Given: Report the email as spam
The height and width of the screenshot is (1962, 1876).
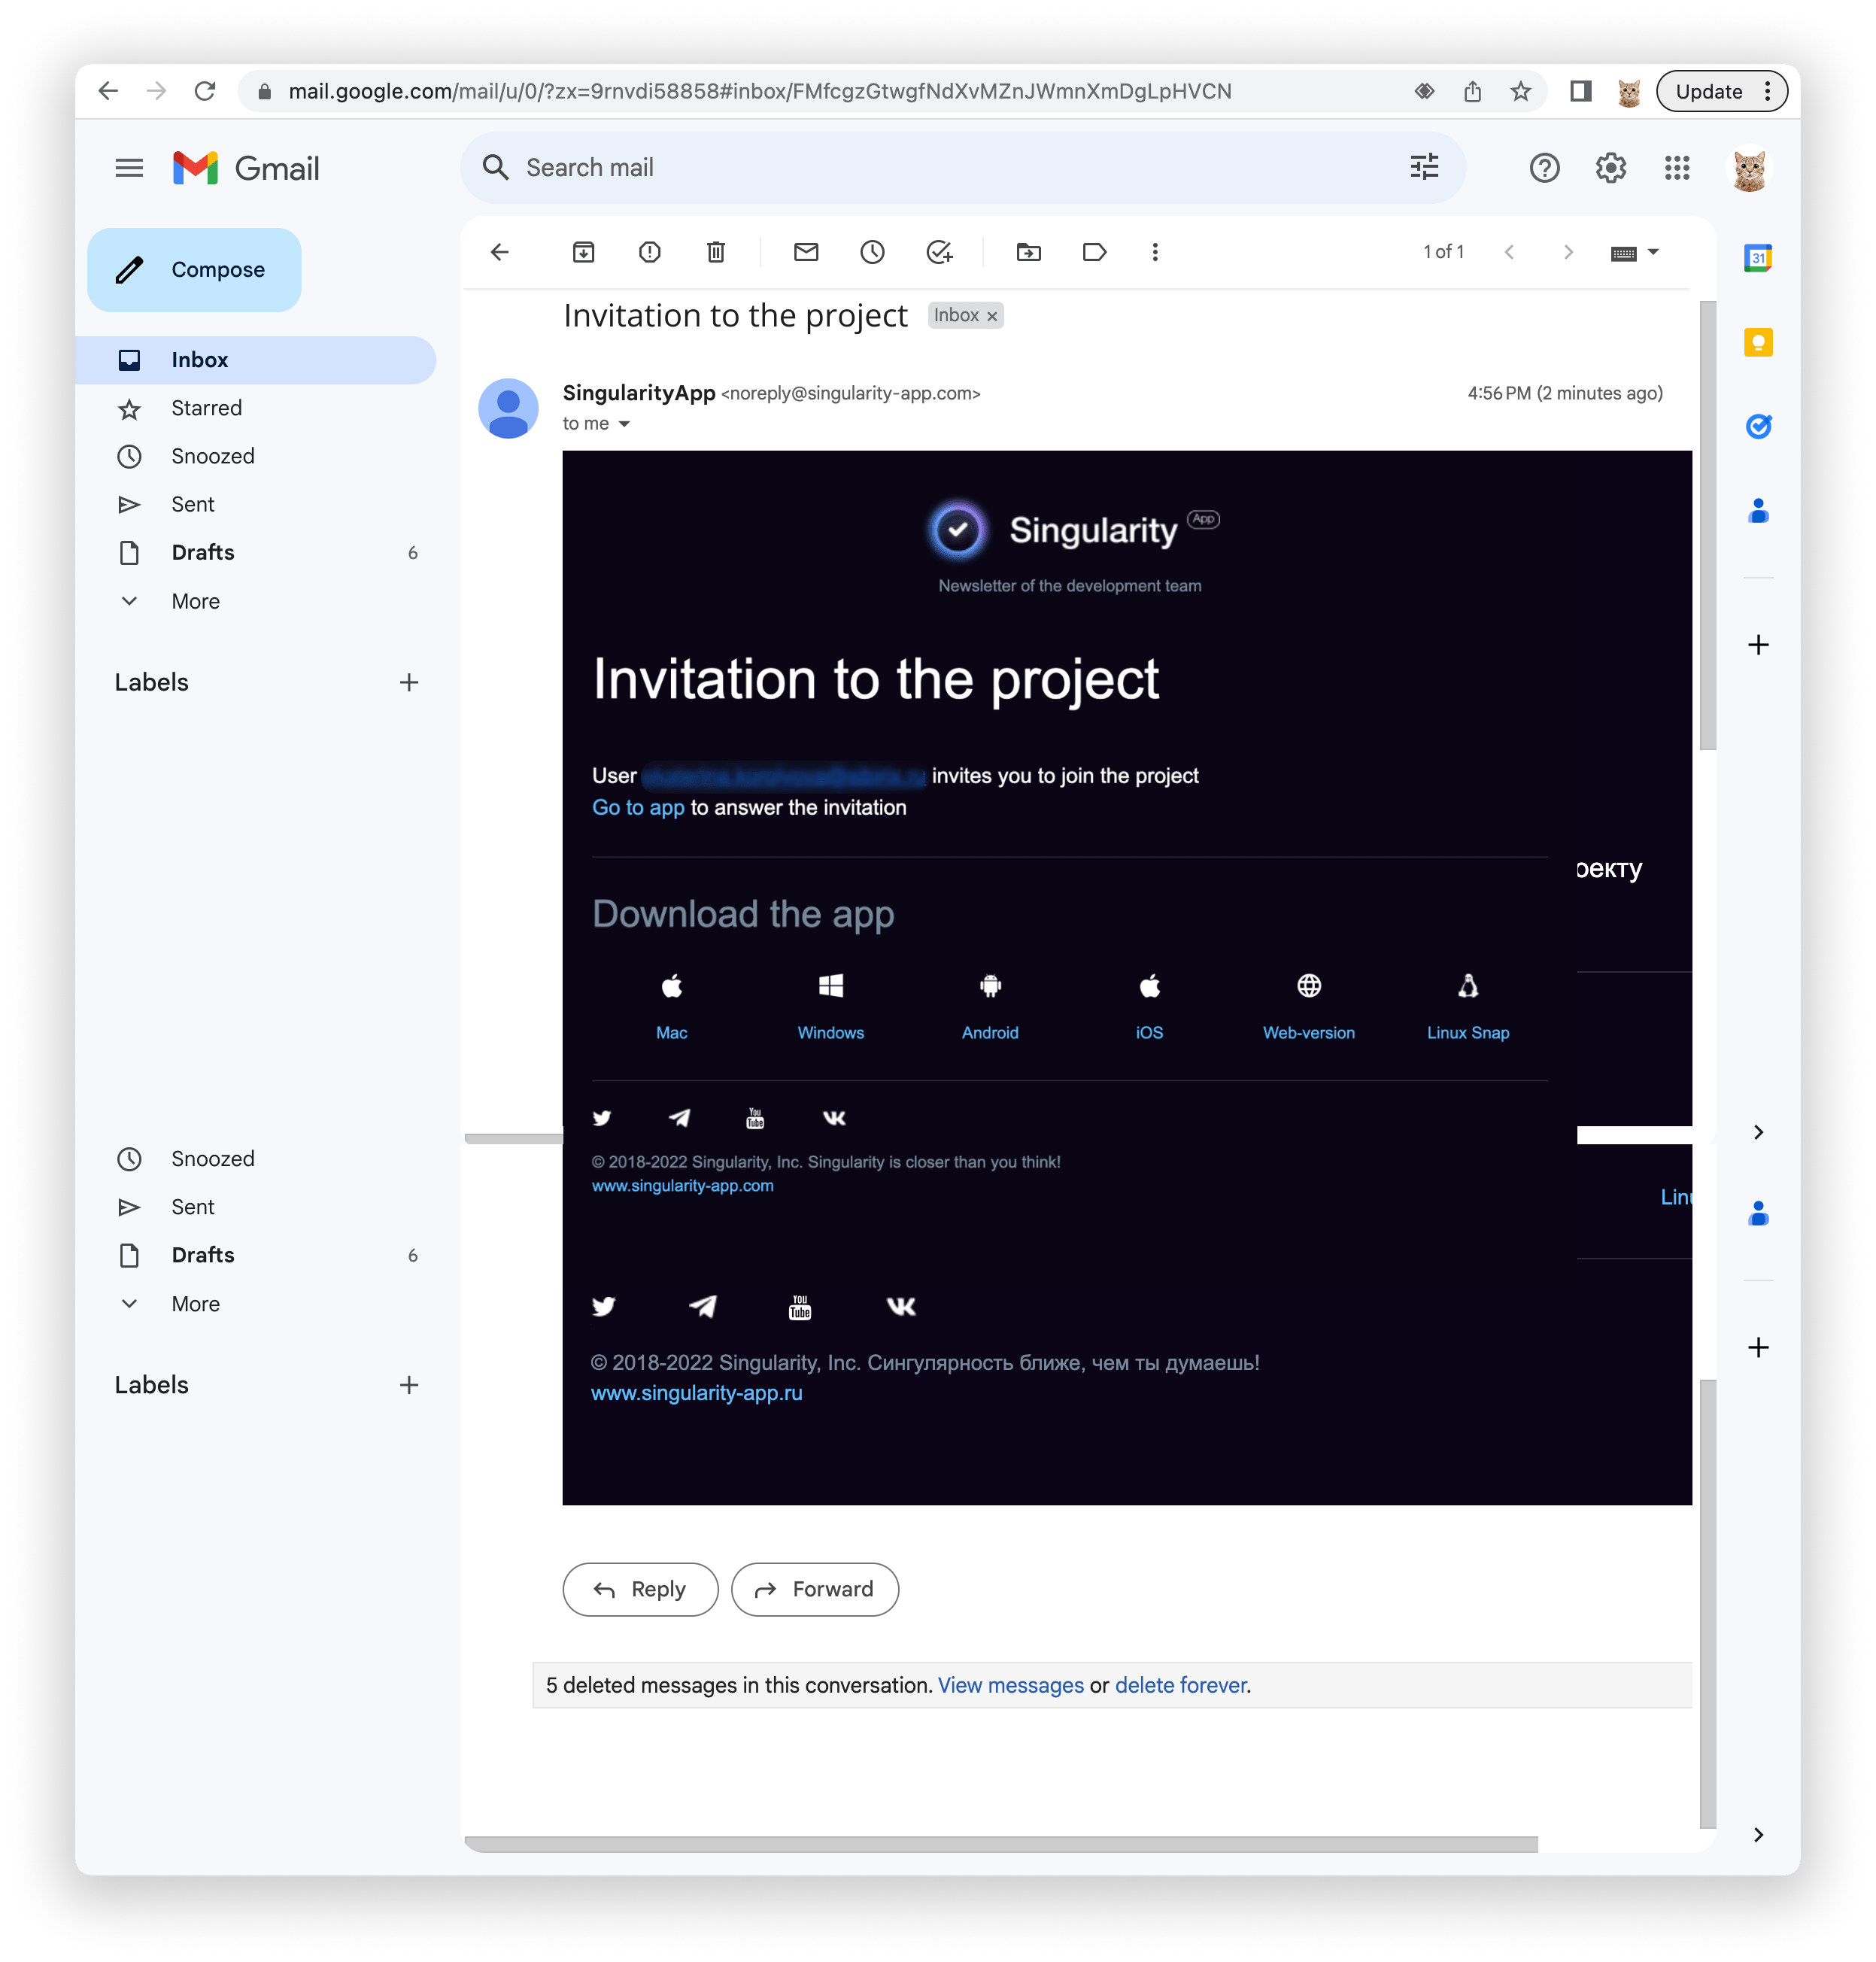Looking at the screenshot, I should click(x=650, y=252).
